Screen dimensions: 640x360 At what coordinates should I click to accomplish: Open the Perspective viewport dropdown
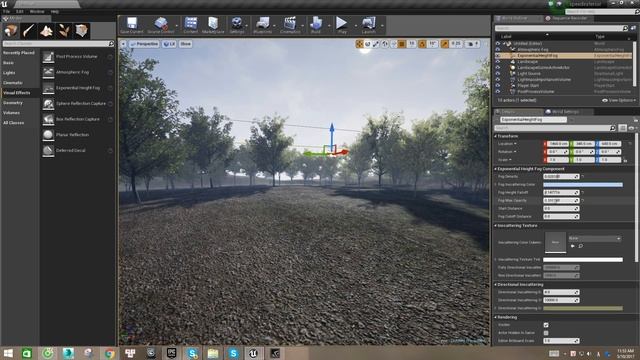click(144, 44)
